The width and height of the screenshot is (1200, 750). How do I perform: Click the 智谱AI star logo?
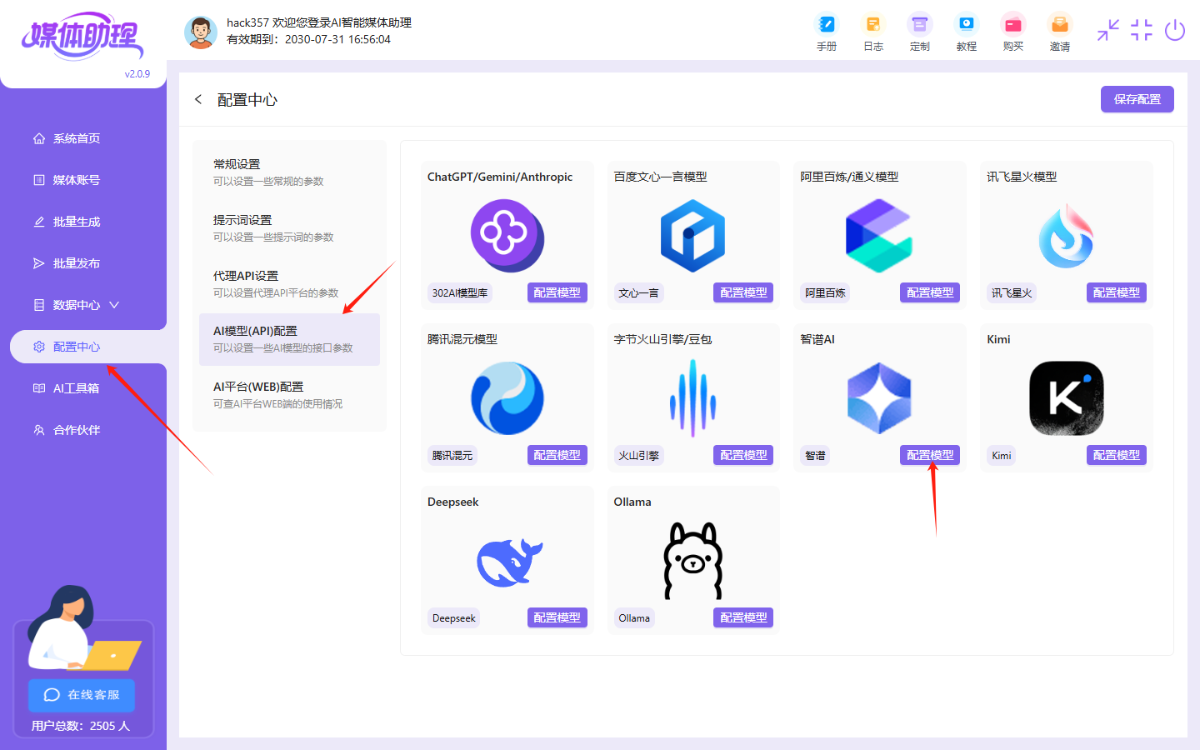pyautogui.click(x=879, y=397)
